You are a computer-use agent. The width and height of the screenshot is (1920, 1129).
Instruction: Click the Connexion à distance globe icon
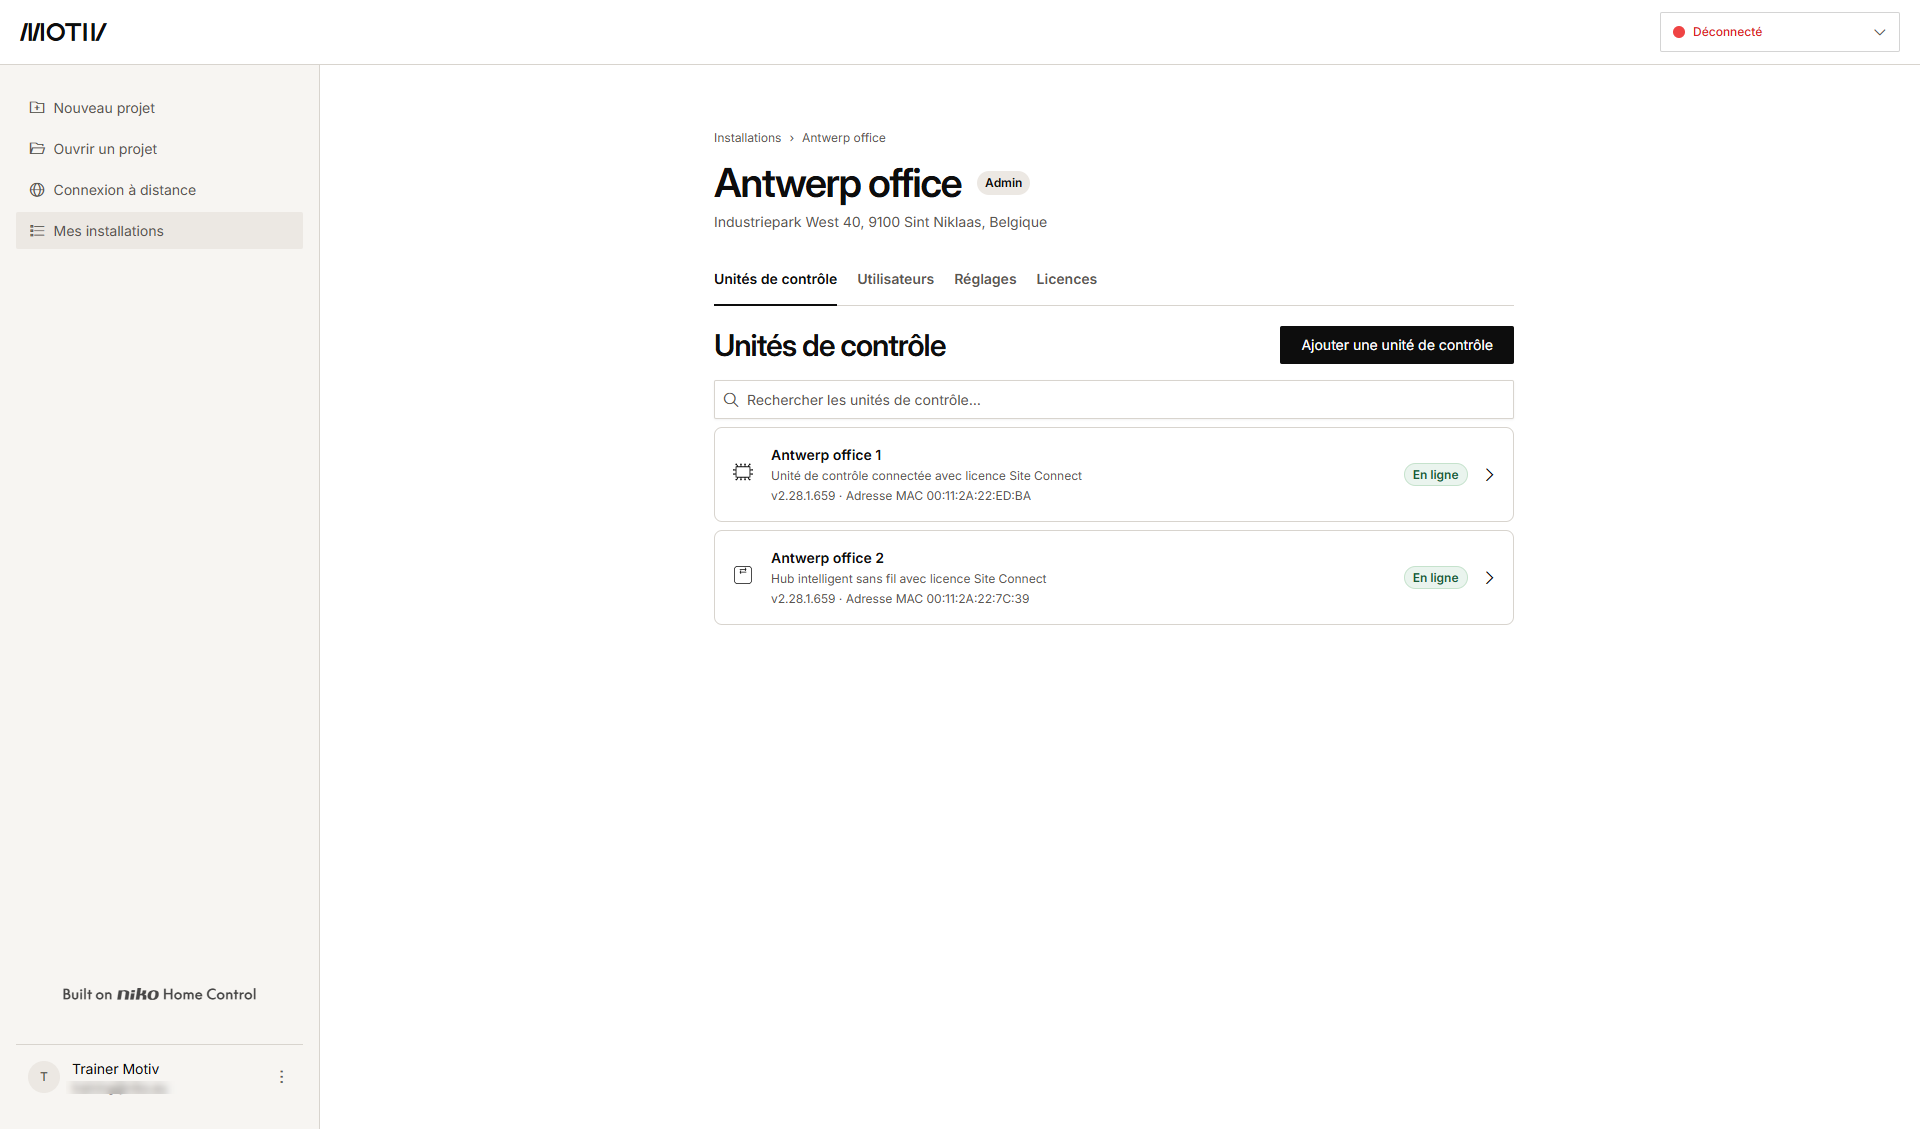pos(37,190)
